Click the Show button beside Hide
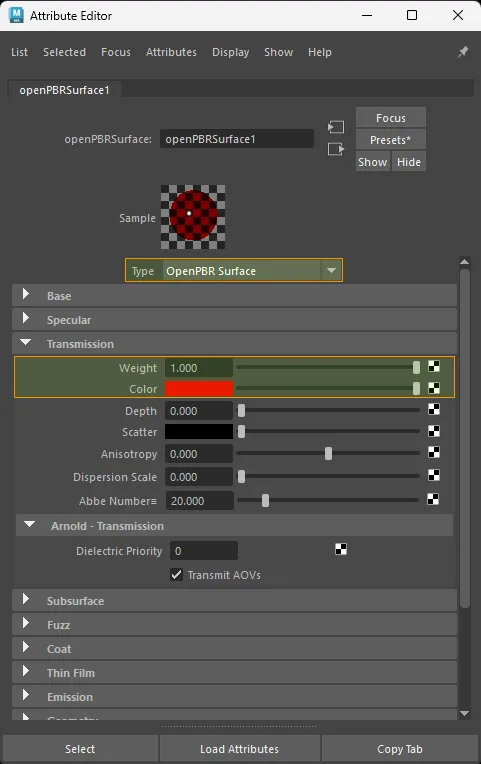This screenshot has height=764, width=481. pos(373,162)
